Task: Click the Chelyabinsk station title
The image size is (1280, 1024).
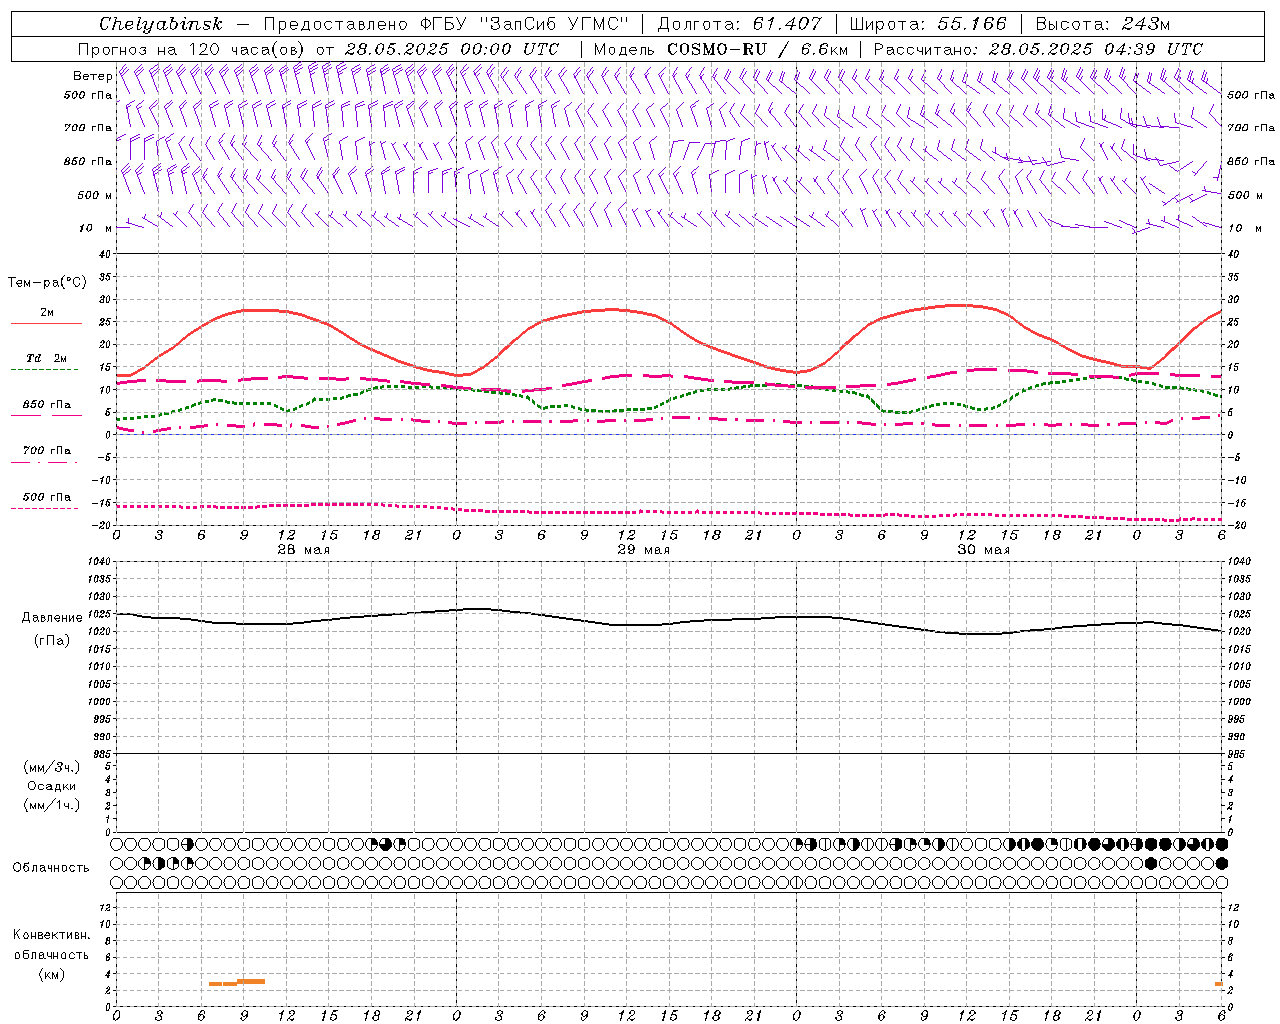Action: [x=161, y=24]
